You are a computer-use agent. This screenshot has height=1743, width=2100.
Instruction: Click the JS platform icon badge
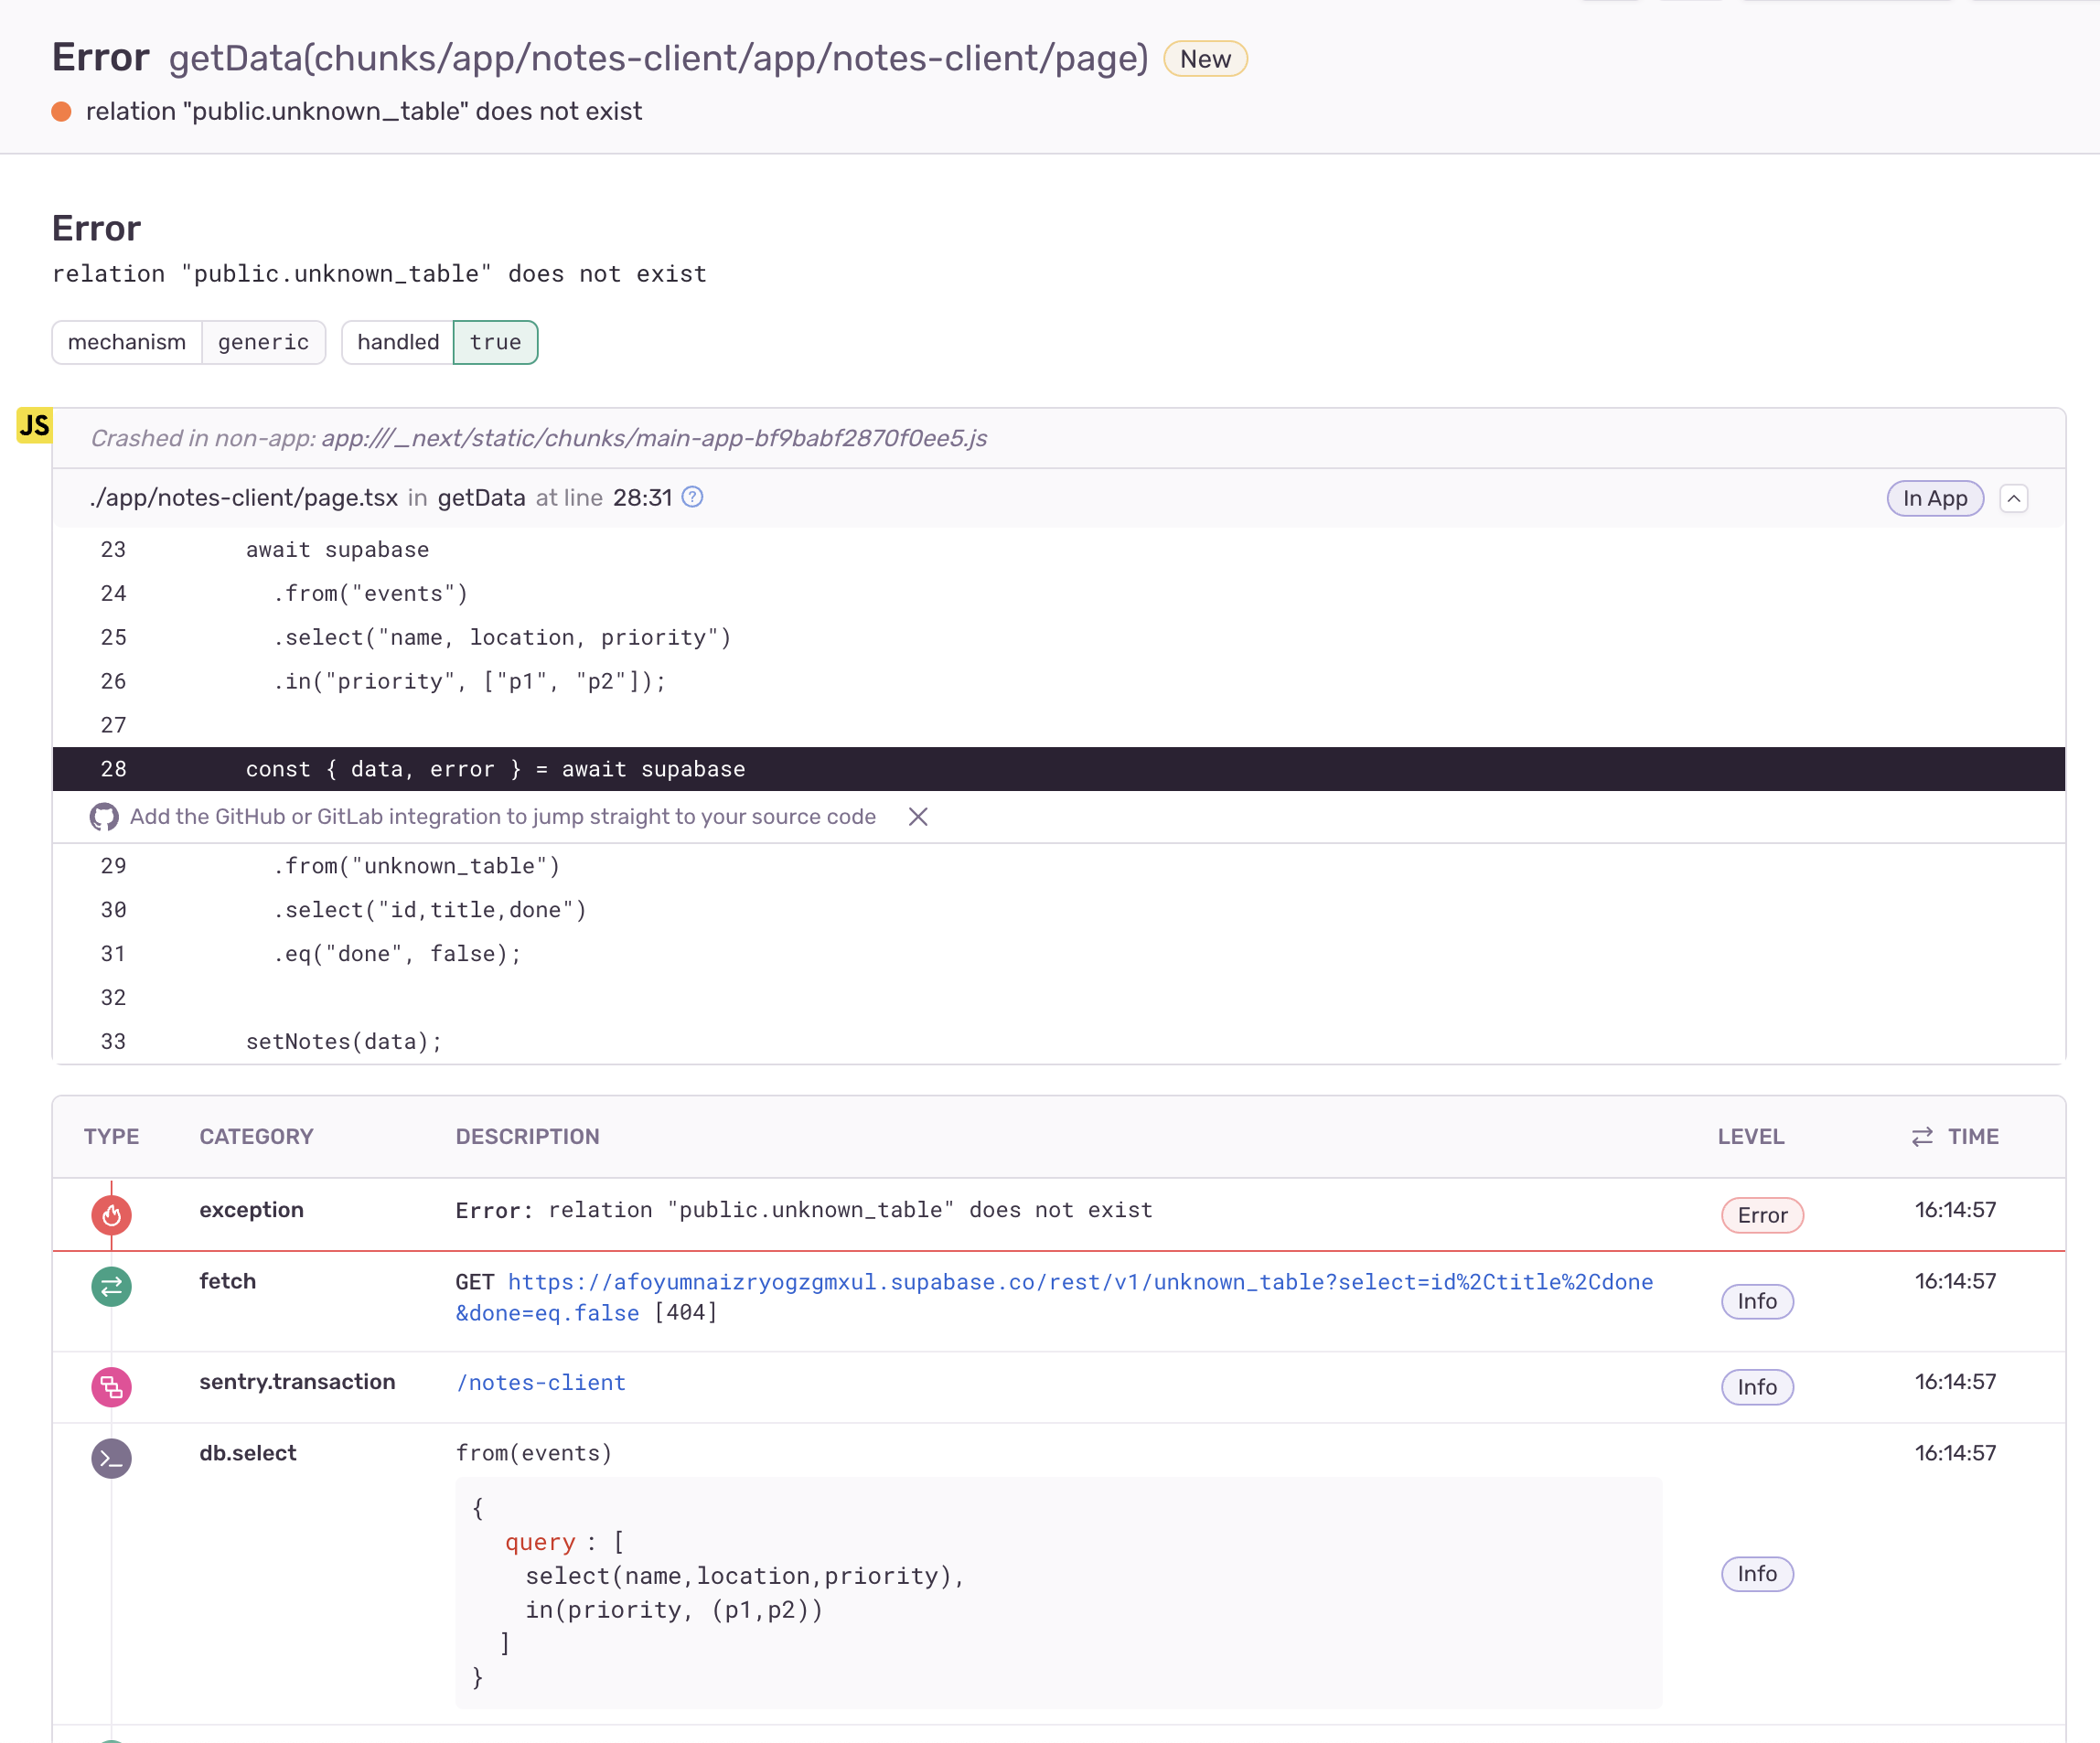click(34, 425)
